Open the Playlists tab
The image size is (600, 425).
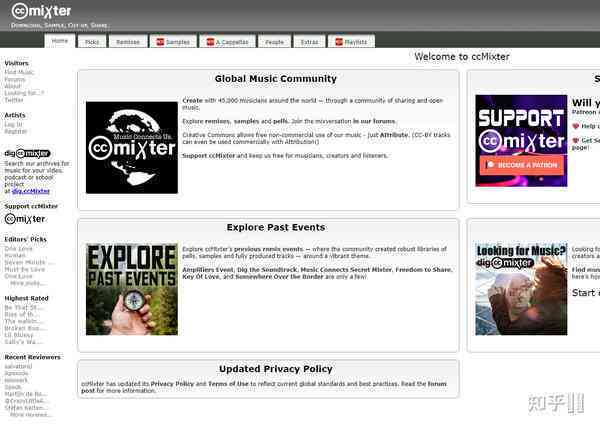tap(351, 42)
